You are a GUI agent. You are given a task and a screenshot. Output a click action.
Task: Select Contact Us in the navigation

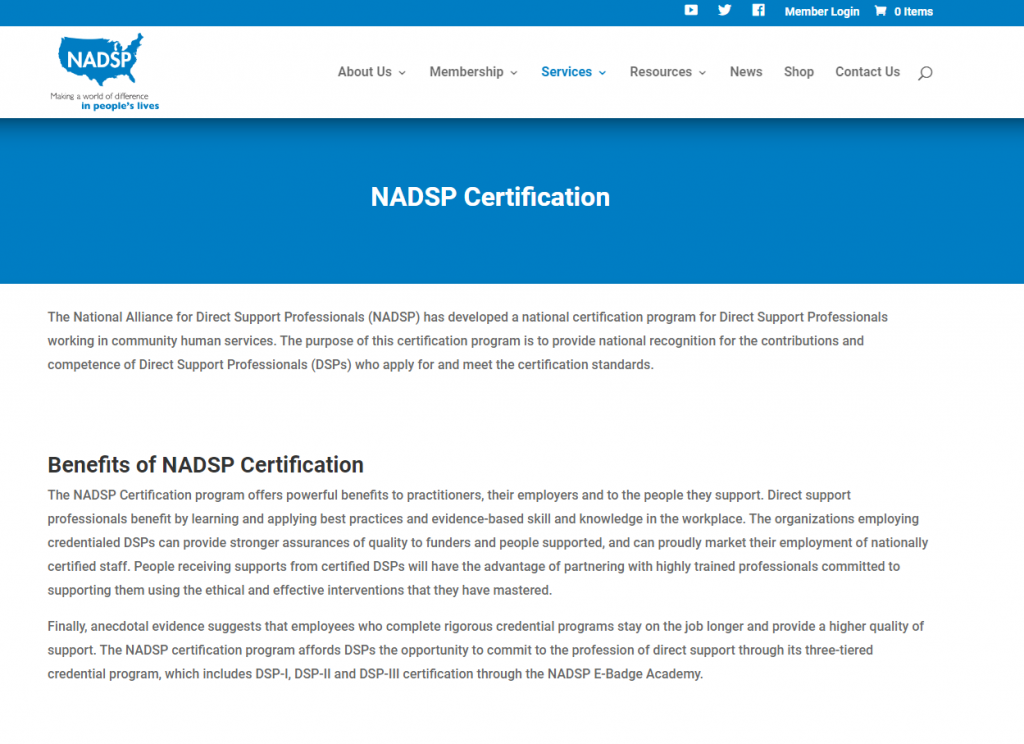[x=867, y=72]
